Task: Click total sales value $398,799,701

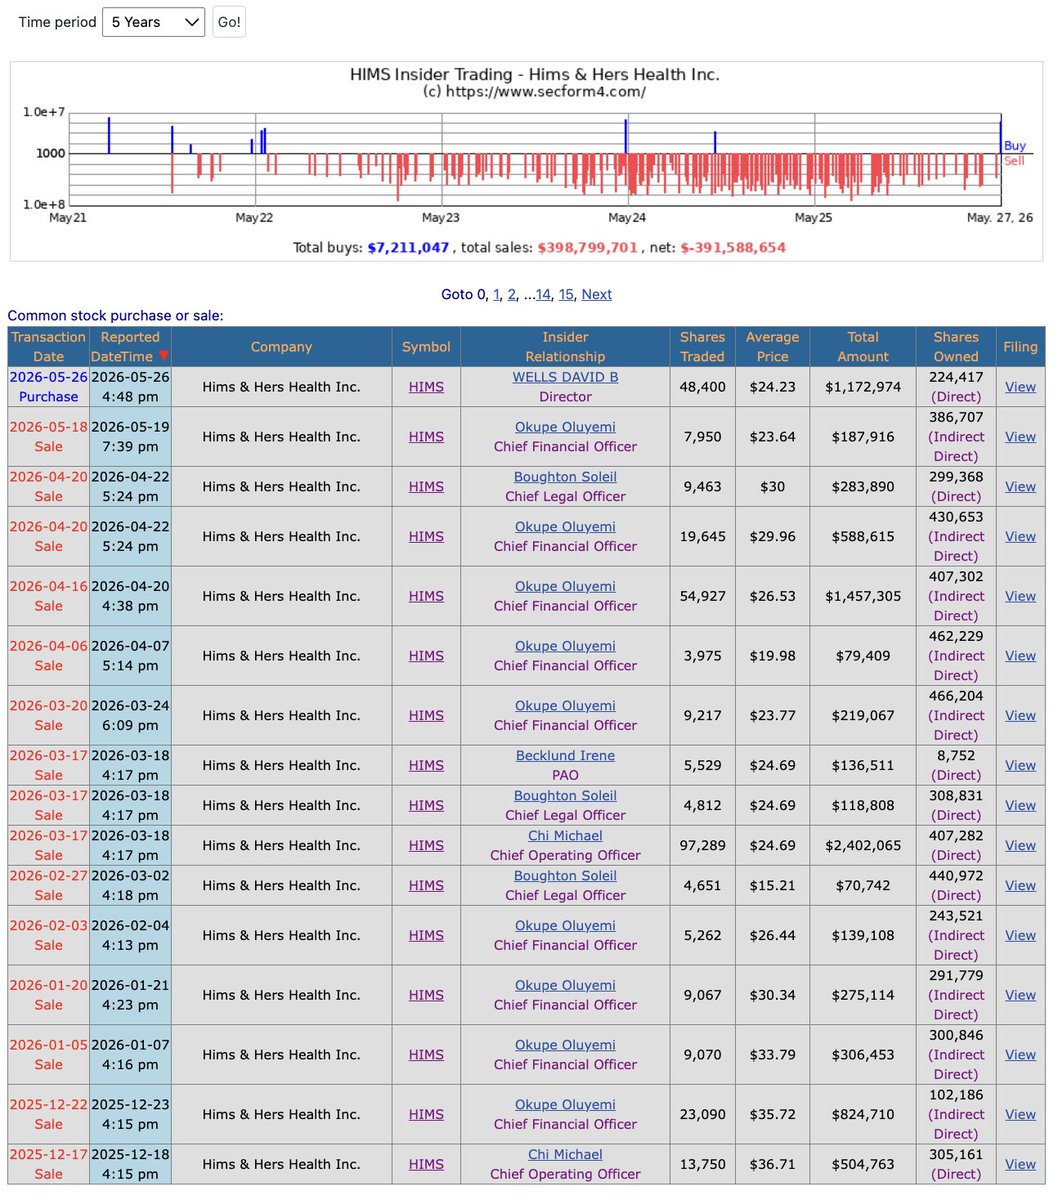Action: click(x=587, y=247)
